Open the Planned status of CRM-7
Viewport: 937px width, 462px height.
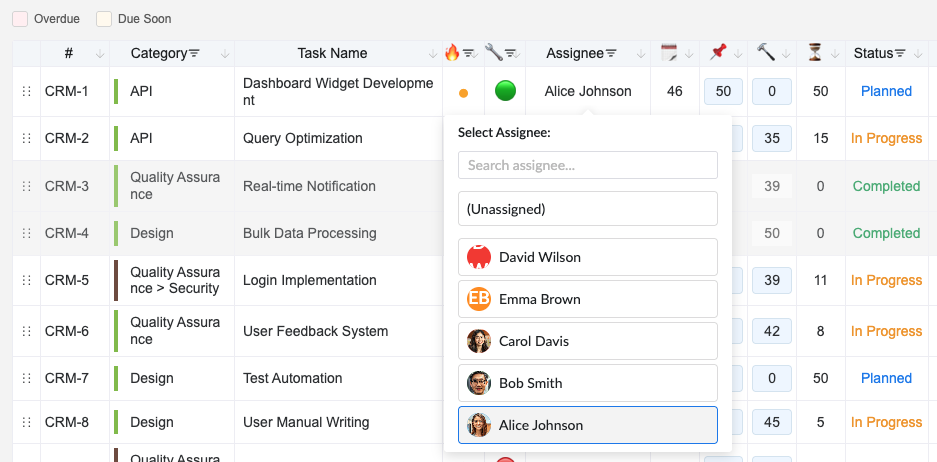[886, 378]
